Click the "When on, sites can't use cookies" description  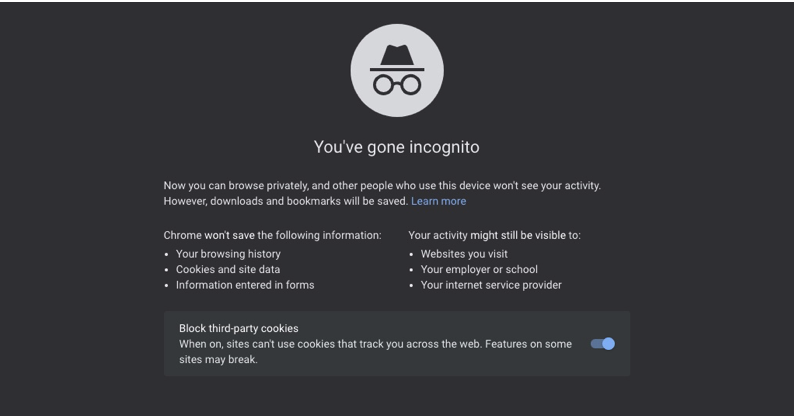pos(375,344)
